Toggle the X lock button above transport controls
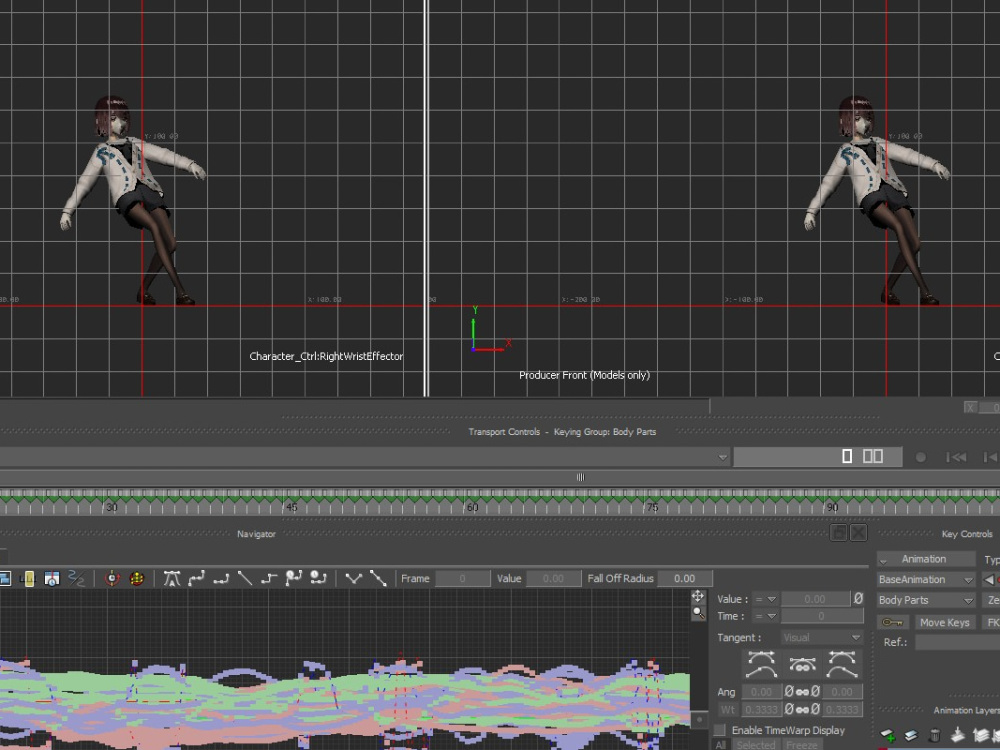Screen dimensions: 1000x750 coord(970,408)
